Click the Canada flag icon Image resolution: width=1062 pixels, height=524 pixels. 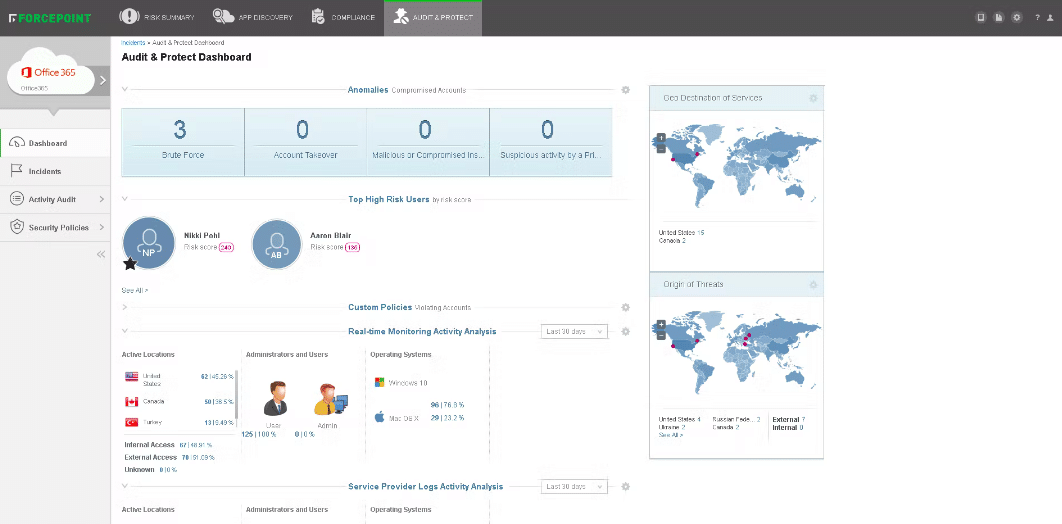pyautogui.click(x=131, y=401)
